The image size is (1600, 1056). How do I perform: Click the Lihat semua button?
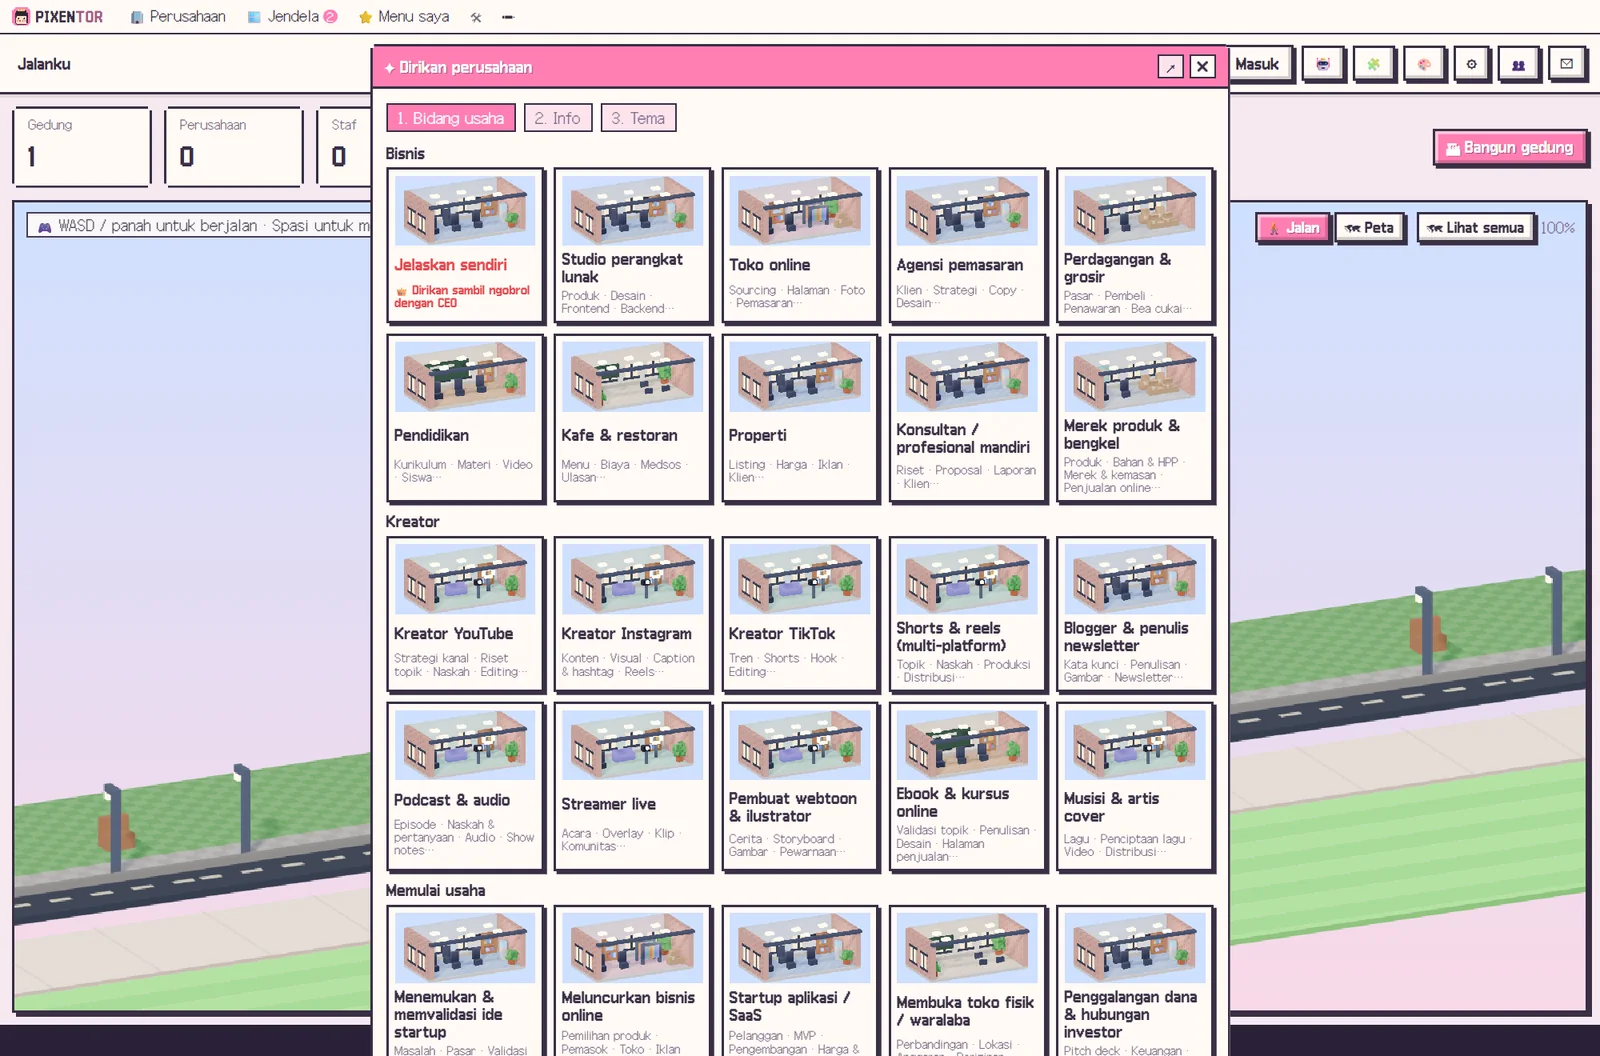[1476, 228]
